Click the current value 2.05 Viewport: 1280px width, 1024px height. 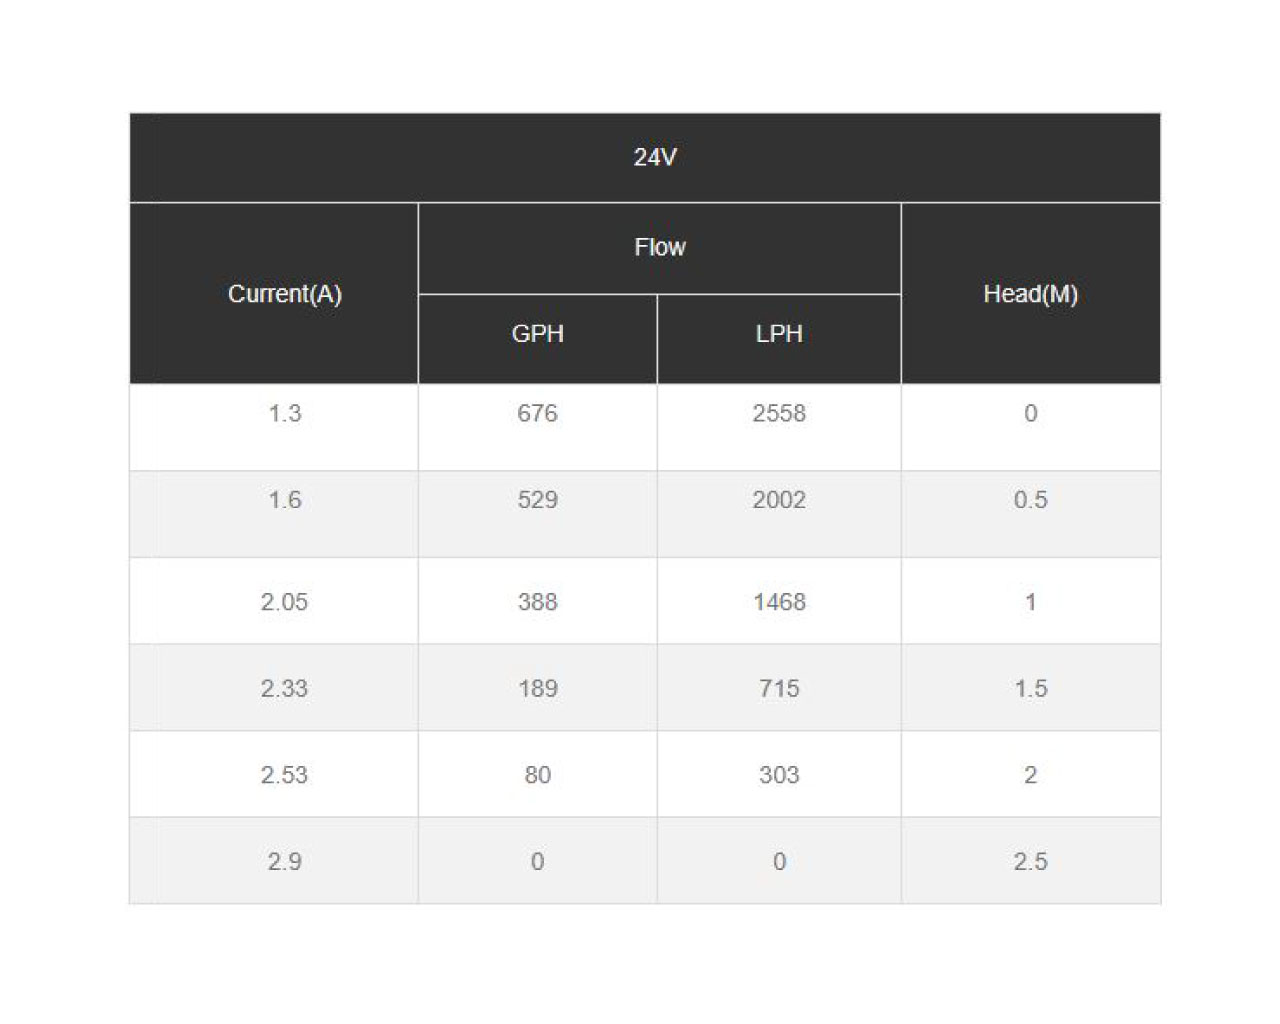(285, 602)
